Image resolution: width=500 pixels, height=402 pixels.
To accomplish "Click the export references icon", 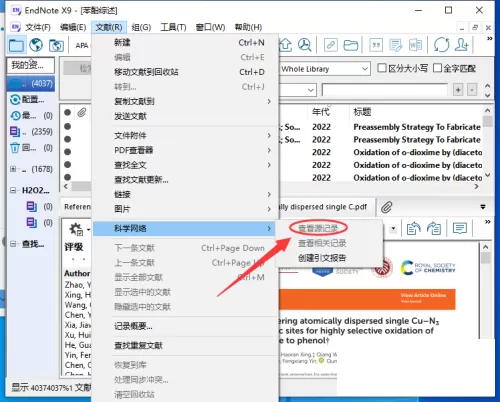I will [286, 45].
